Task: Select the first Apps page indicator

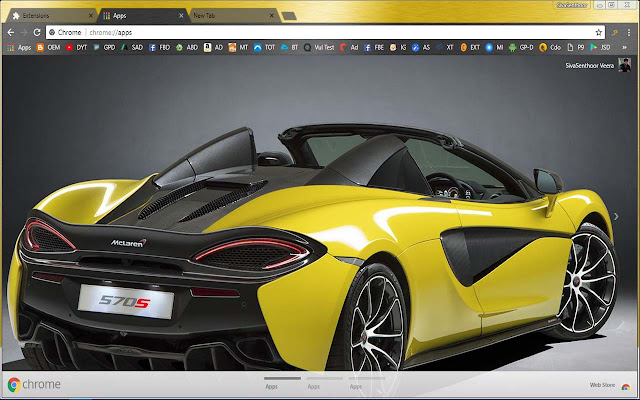Action: coord(282,384)
